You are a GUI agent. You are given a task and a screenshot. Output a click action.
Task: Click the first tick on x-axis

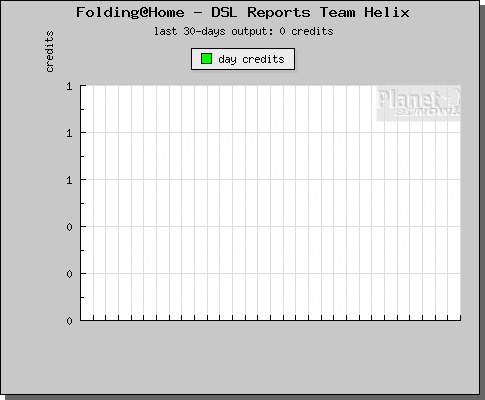click(x=93, y=318)
